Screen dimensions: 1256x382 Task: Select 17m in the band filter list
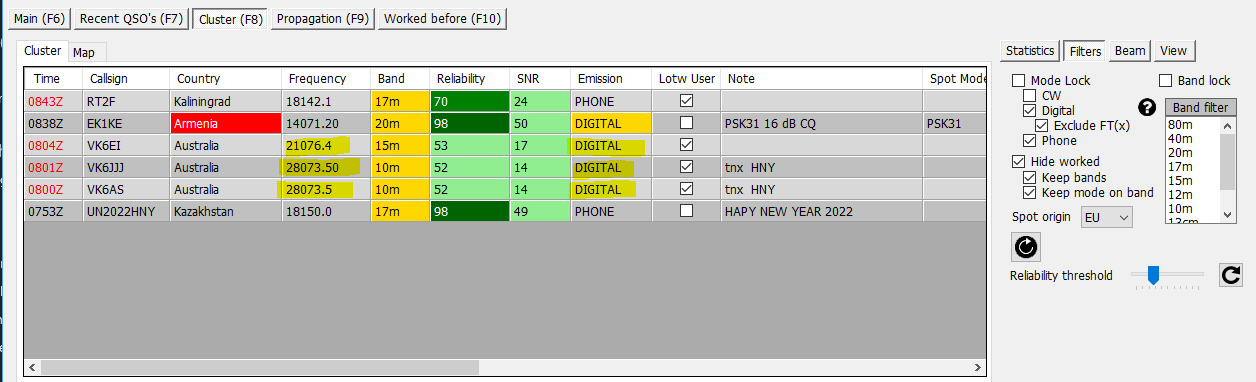(1193, 166)
